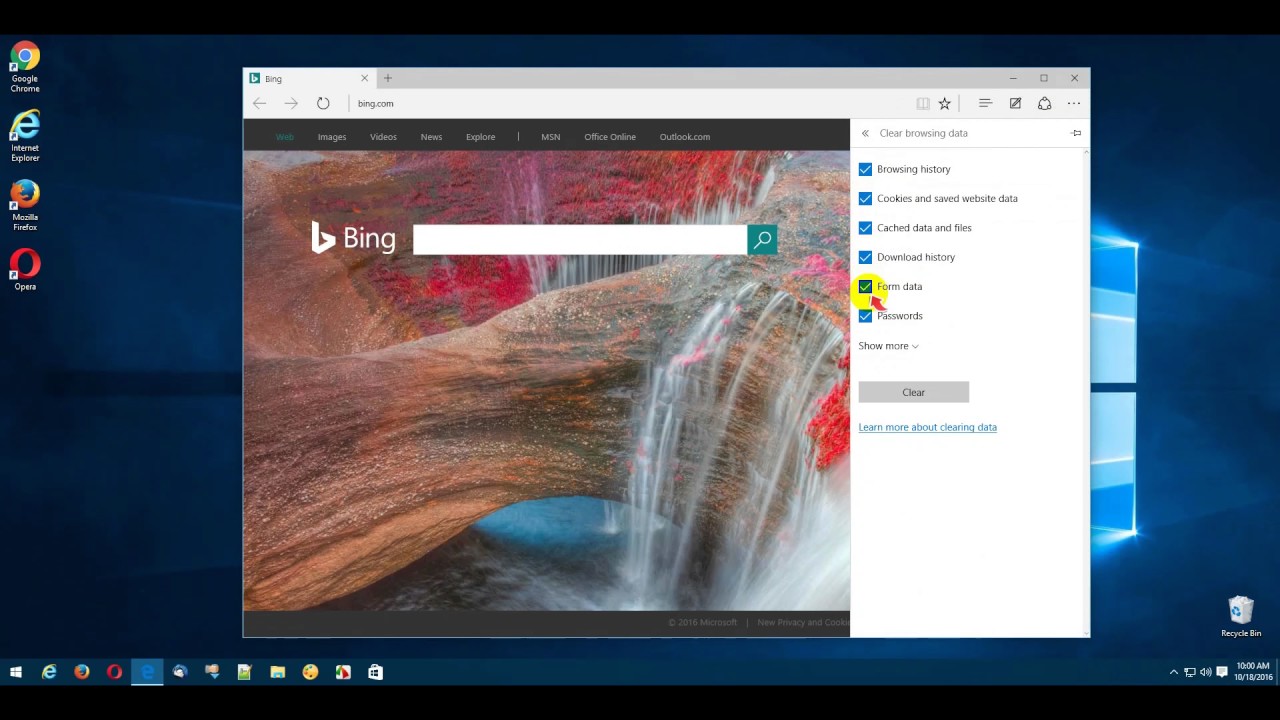Uncheck Browsing history checkbox
This screenshot has height=720, width=1280.
[x=865, y=169]
